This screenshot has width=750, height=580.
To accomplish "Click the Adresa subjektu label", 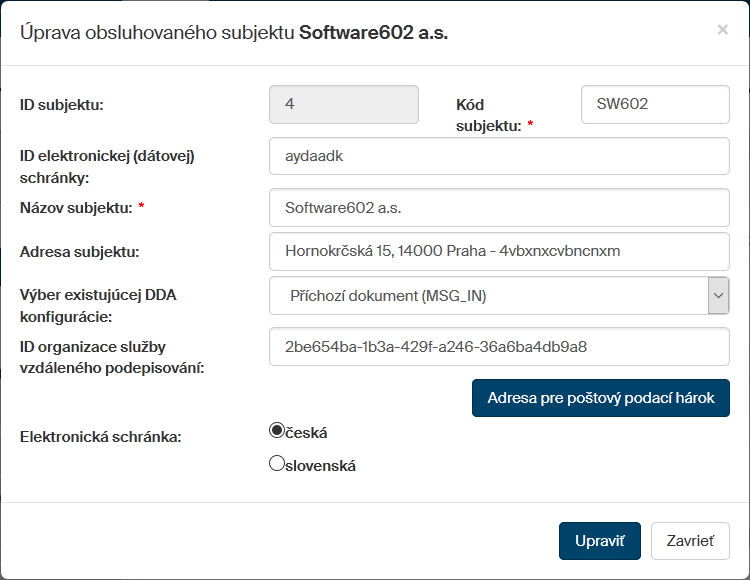I will pyautogui.click(x=79, y=251).
